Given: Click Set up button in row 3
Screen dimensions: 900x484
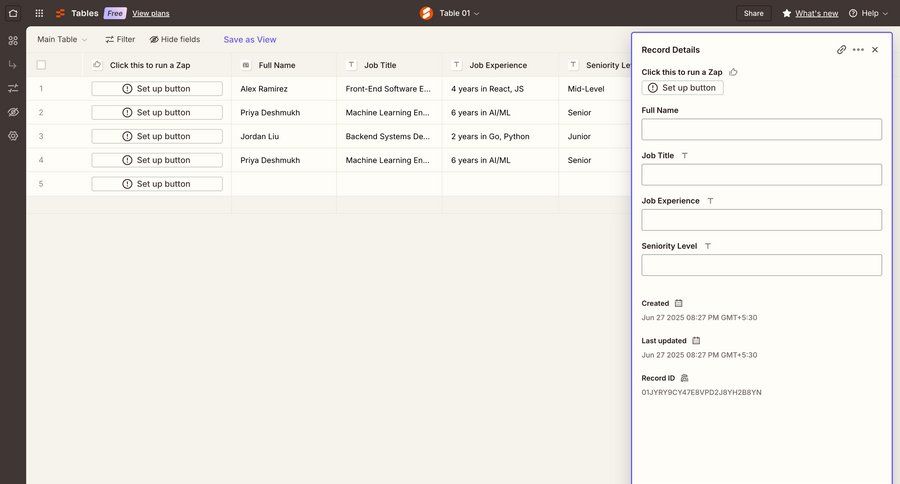Looking at the screenshot, I should coord(157,136).
